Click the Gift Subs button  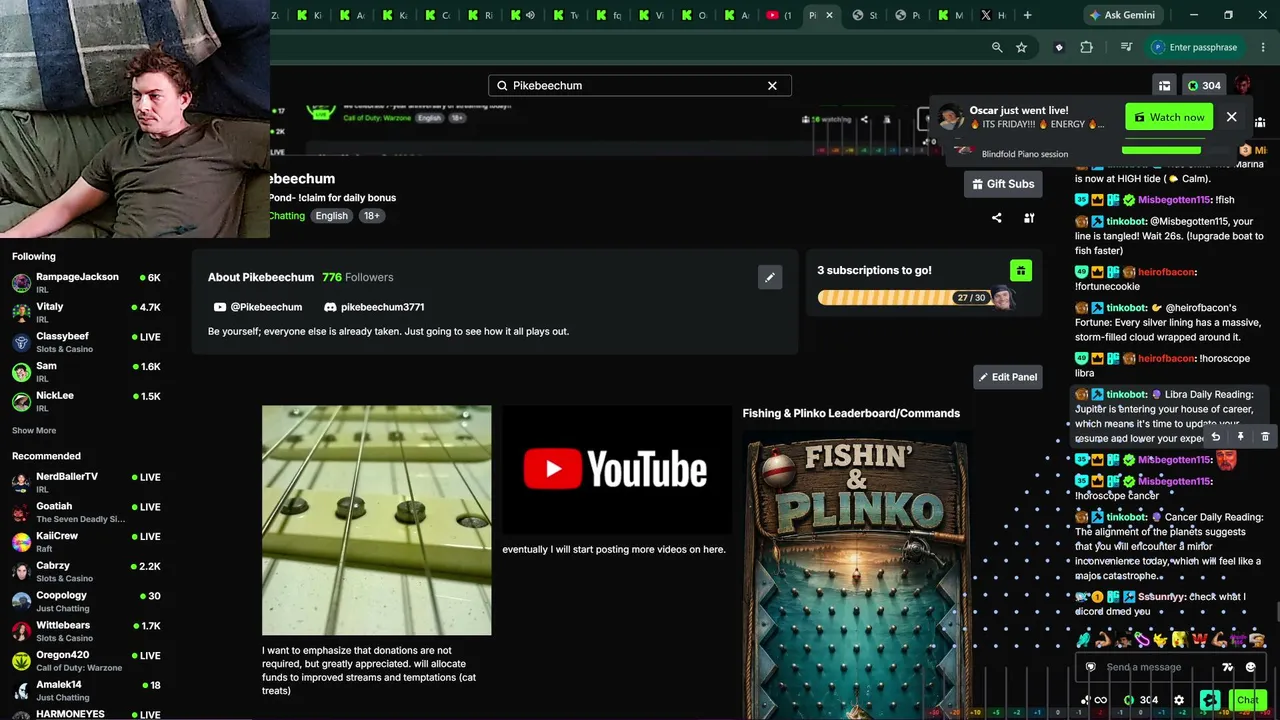[x=1003, y=184]
